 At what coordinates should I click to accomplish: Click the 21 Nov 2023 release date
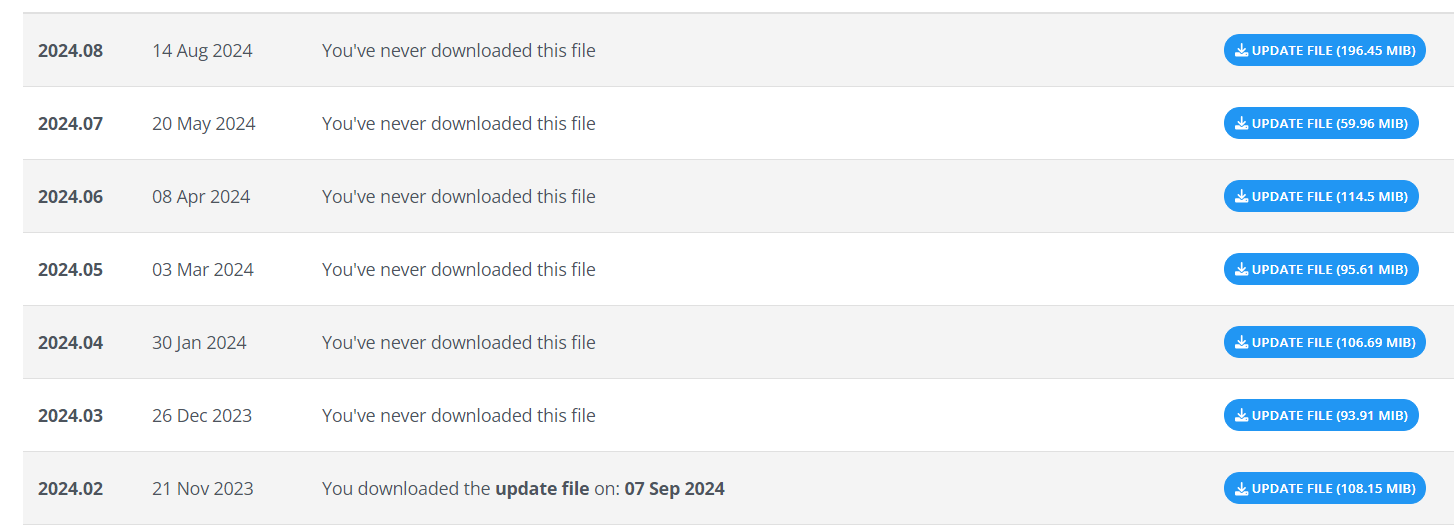click(203, 489)
